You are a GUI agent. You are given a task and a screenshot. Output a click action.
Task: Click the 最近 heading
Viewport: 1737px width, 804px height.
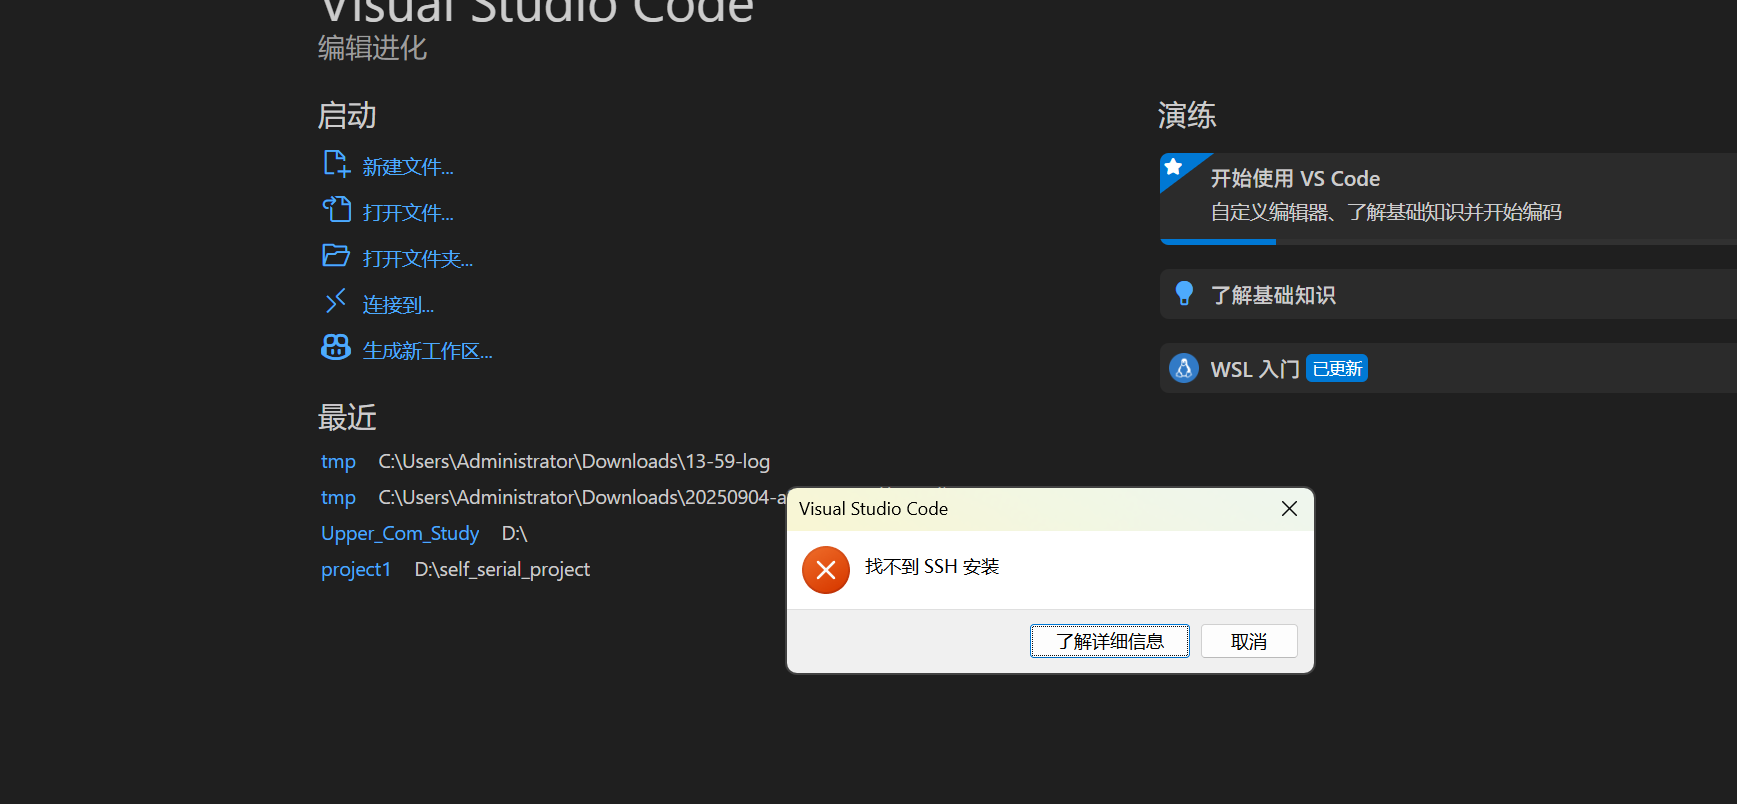click(x=347, y=417)
